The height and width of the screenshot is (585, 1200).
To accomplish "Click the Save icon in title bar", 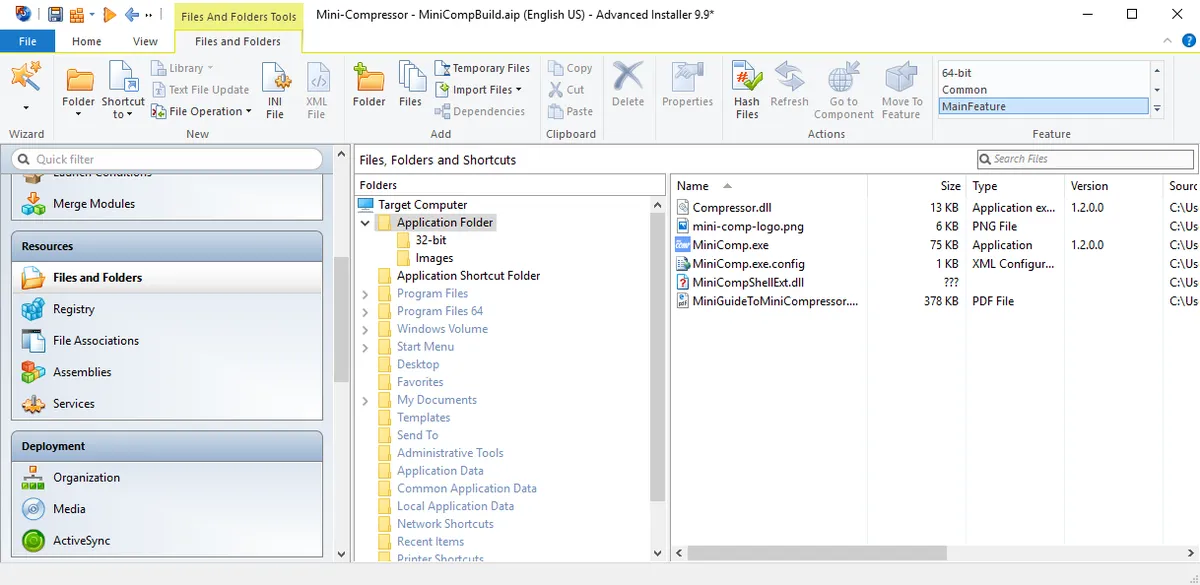I will (54, 14).
